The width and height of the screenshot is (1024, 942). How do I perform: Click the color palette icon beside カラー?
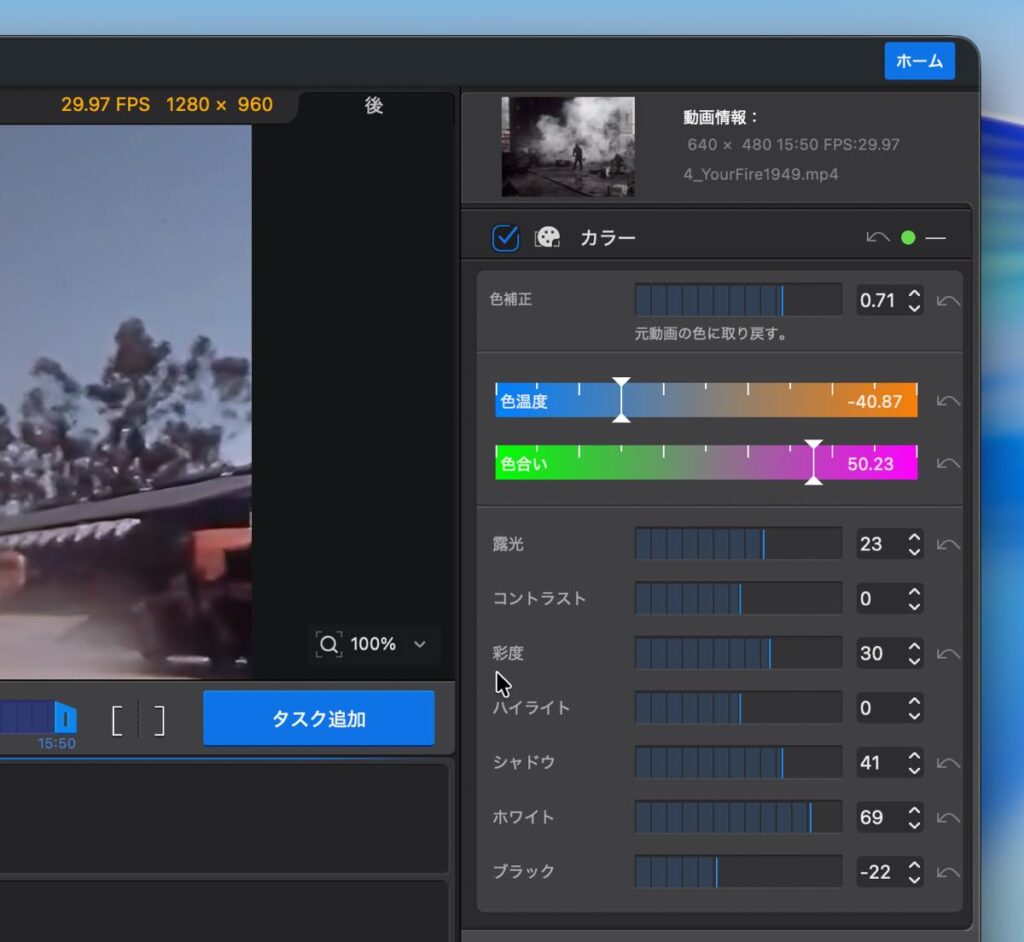[x=547, y=238]
